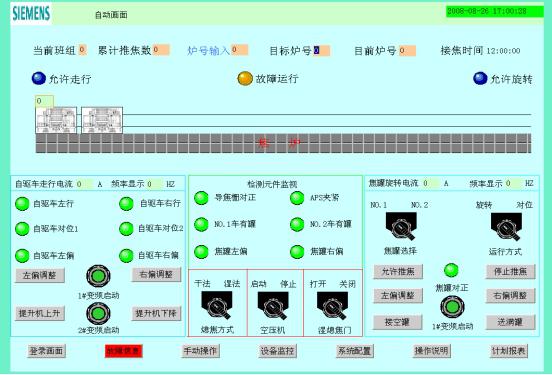The image size is (552, 375).
Task: Click the green 焦罐右偏 lamp
Action: [x=297, y=252]
